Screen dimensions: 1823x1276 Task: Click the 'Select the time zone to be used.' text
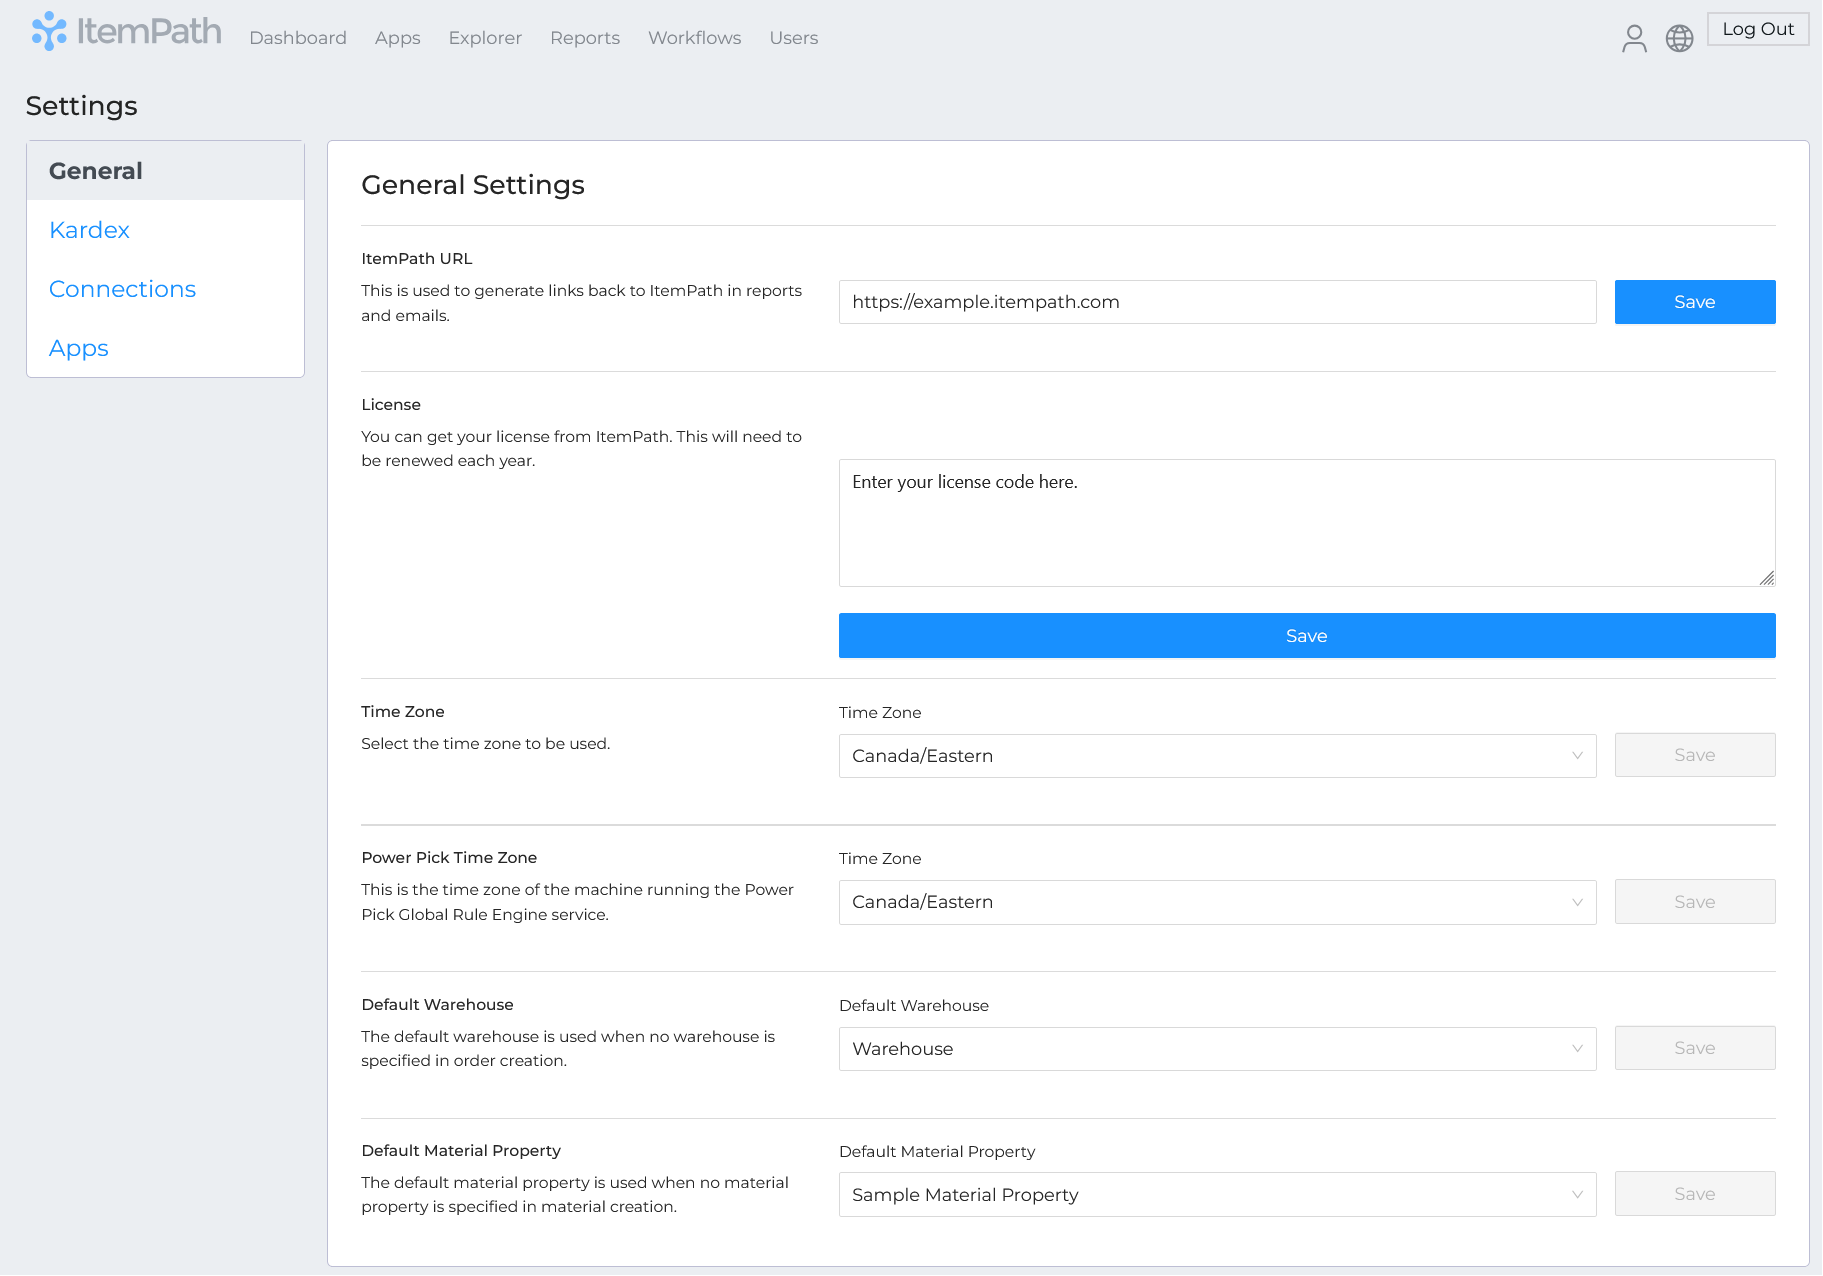click(x=486, y=744)
